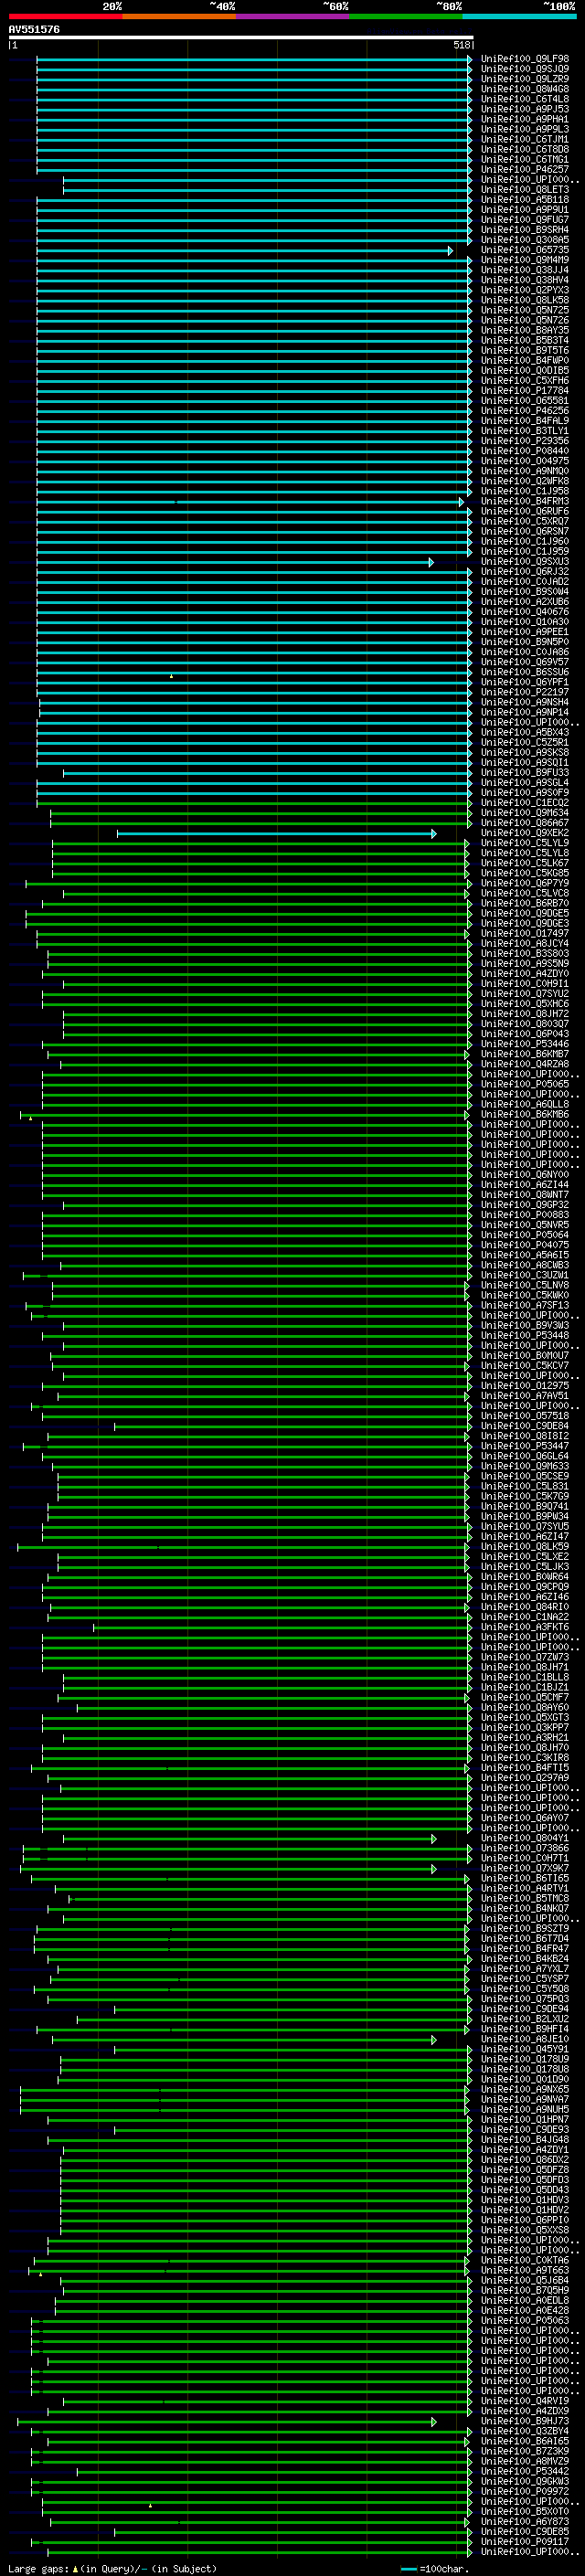Select hit label UniRef100_Q7SYU2
The height and width of the screenshot is (2576, 585).
[x=525, y=993]
